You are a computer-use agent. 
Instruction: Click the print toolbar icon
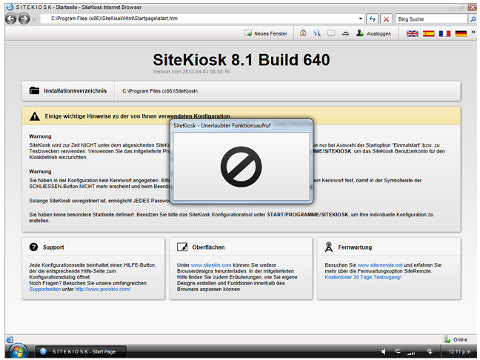pyautogui.click(x=345, y=33)
